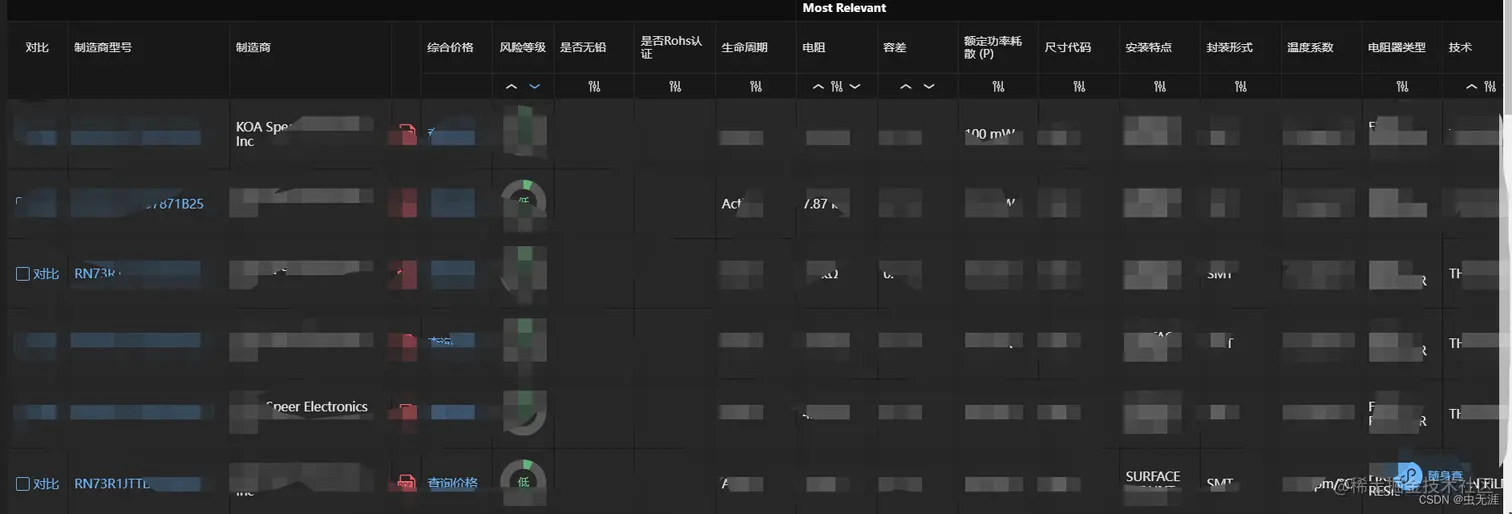Click the floating 随身查 button
This screenshot has width=1512, height=514.
coord(1432,476)
